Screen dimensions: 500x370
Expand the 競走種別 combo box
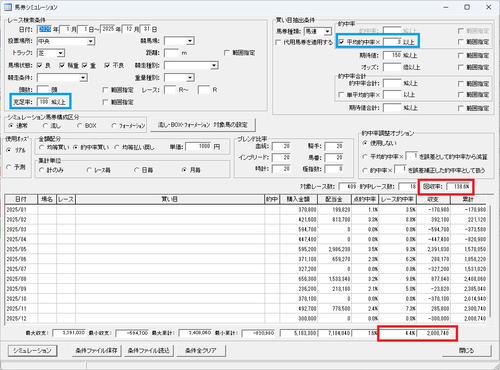pos(214,66)
